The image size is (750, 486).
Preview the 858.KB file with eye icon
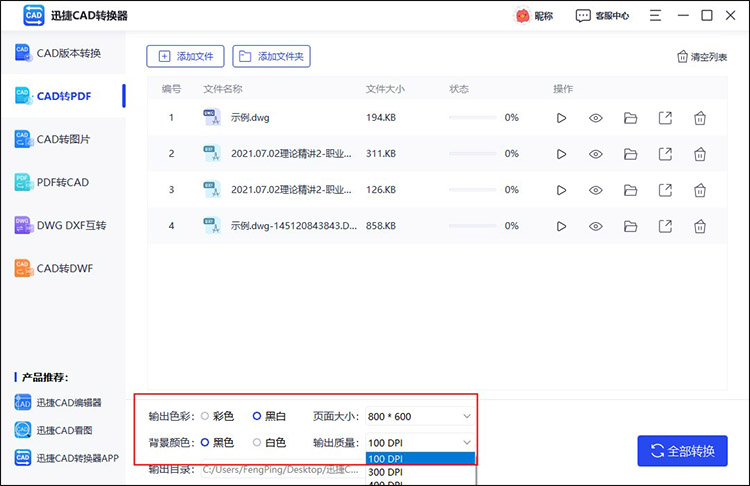(x=596, y=226)
